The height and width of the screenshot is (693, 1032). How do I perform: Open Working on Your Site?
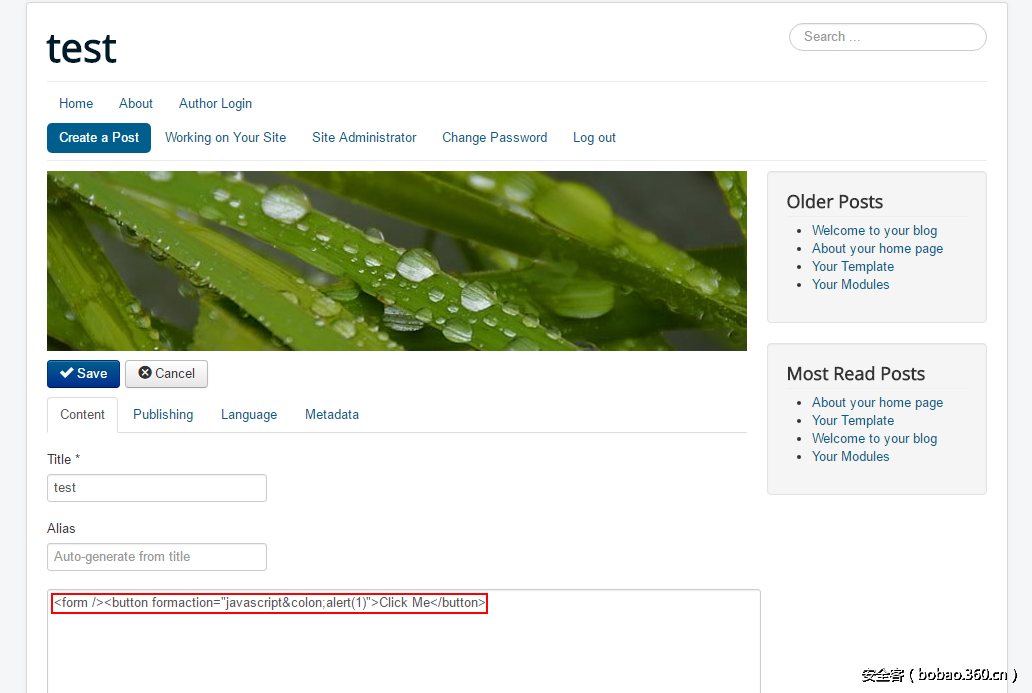[x=225, y=138]
